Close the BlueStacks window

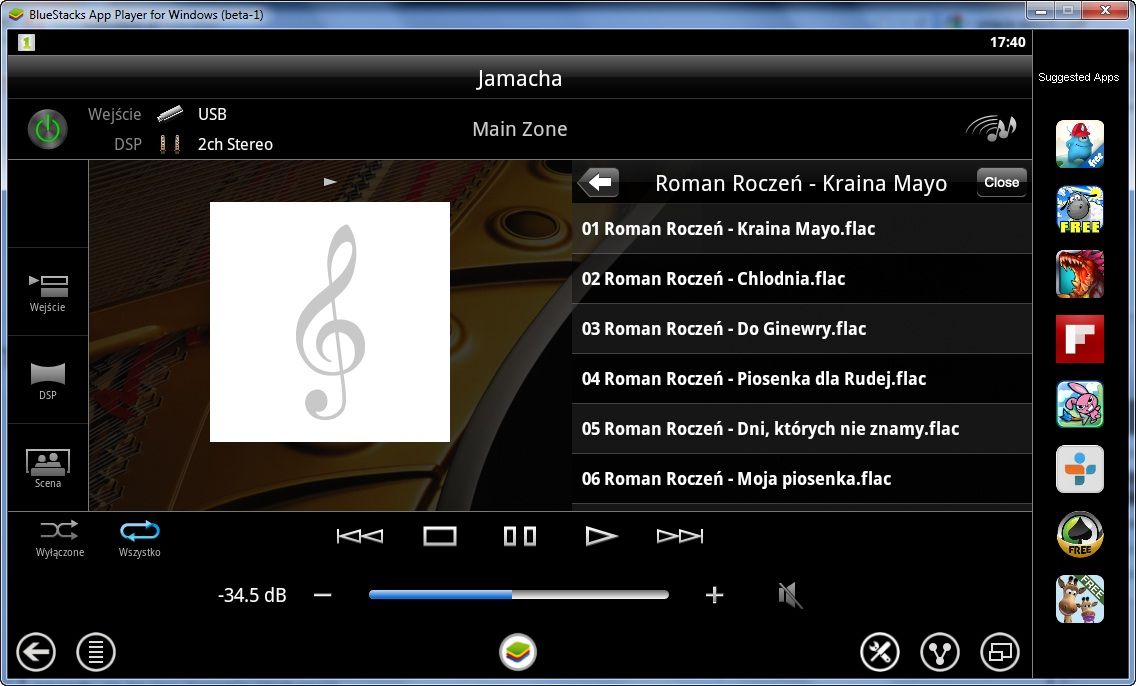tap(1106, 11)
